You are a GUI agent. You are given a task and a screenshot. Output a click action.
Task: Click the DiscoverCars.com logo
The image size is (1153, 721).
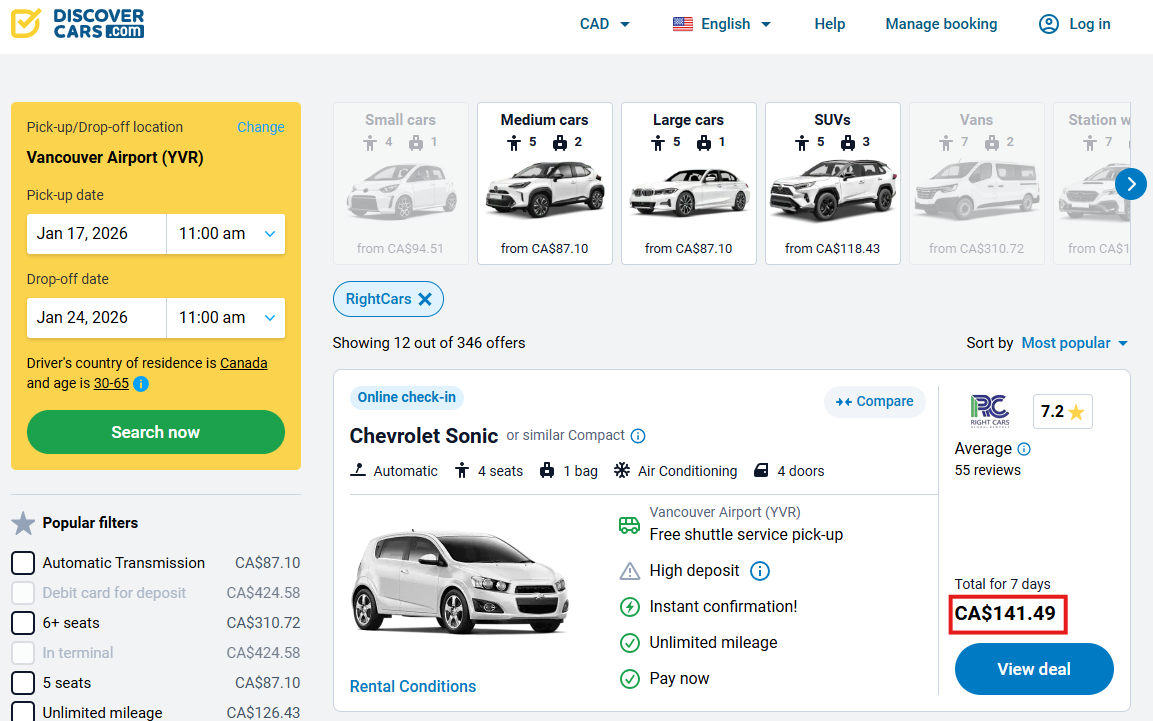pyautogui.click(x=78, y=24)
